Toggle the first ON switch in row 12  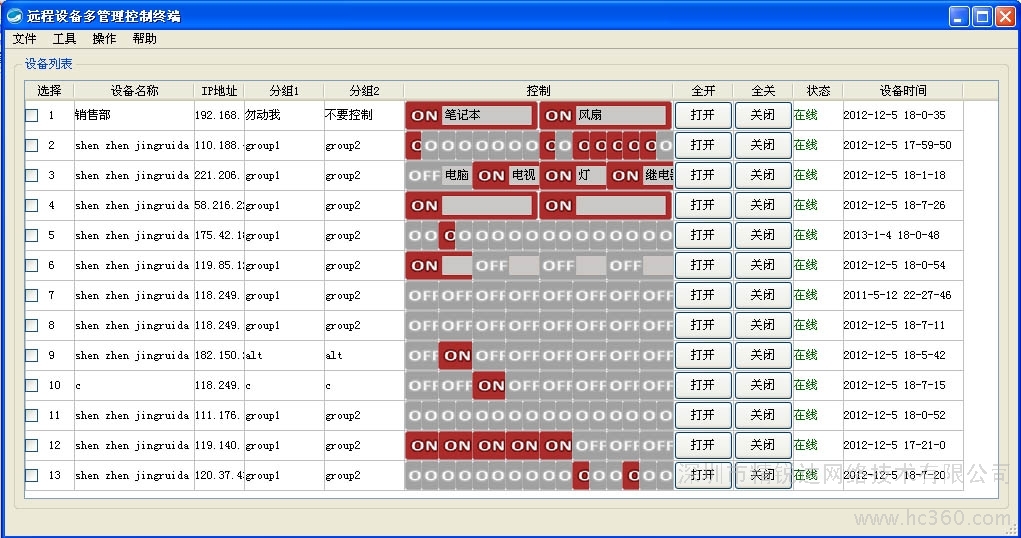pyautogui.click(x=423, y=445)
